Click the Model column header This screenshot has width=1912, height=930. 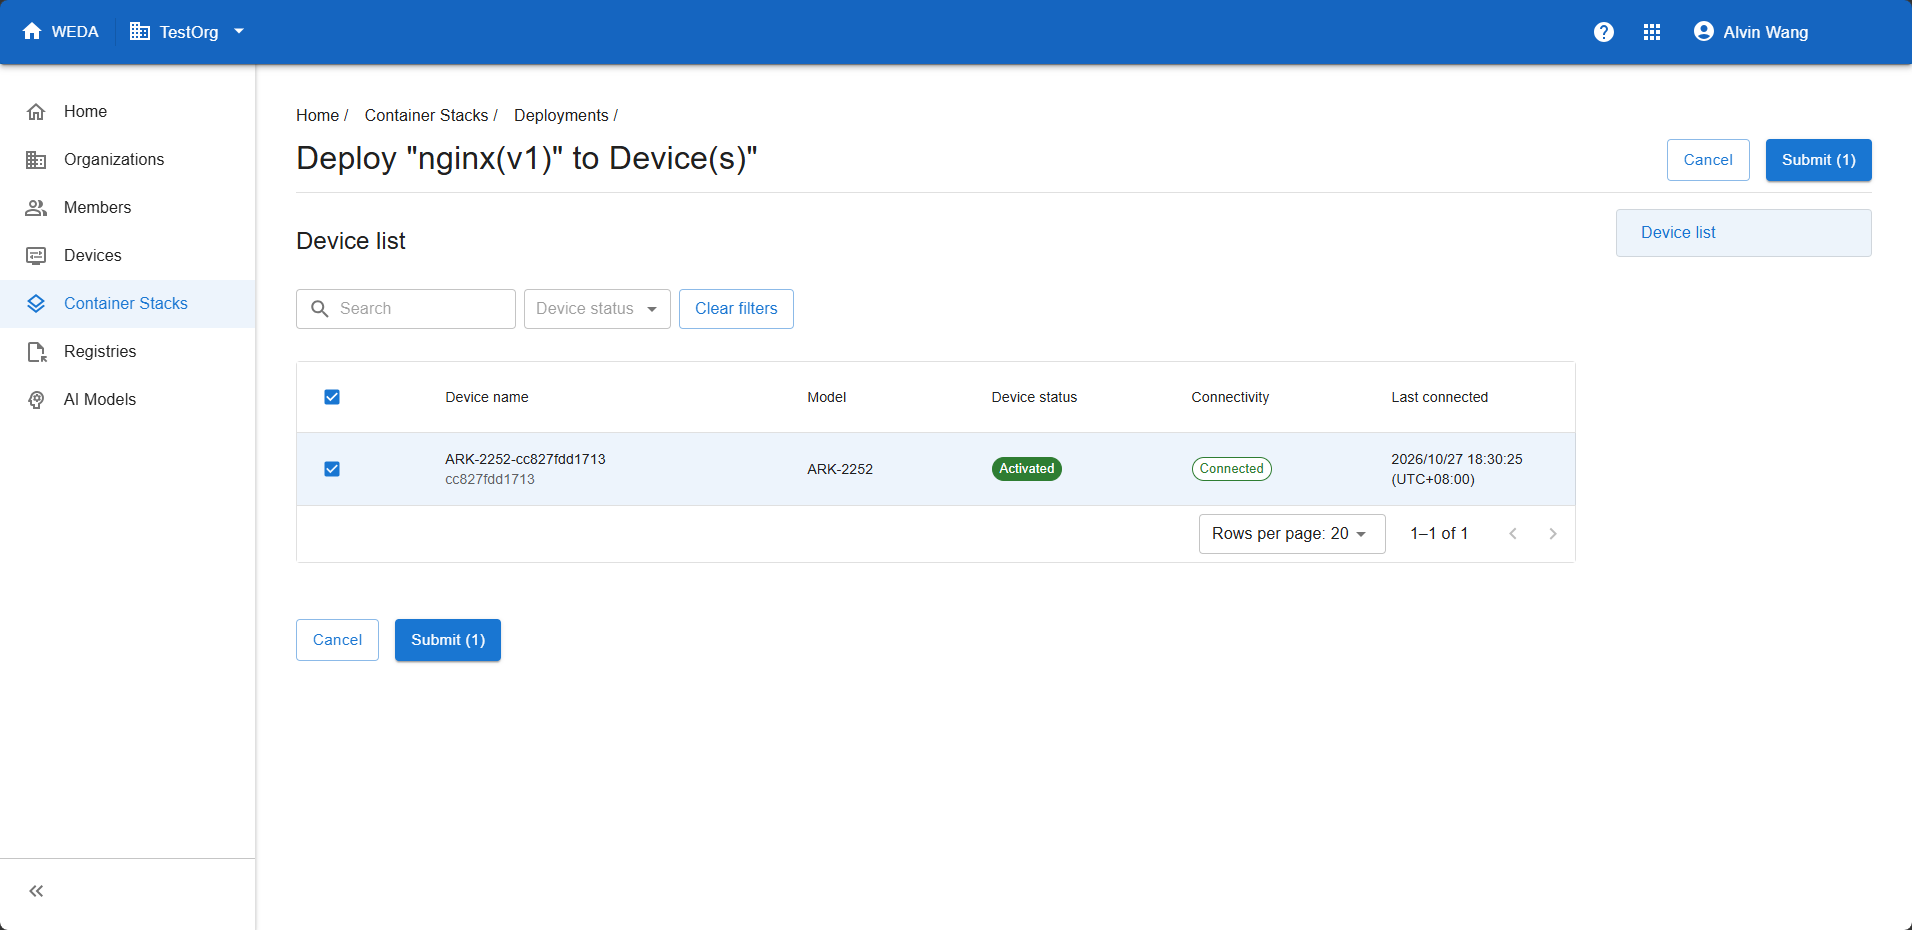click(827, 398)
